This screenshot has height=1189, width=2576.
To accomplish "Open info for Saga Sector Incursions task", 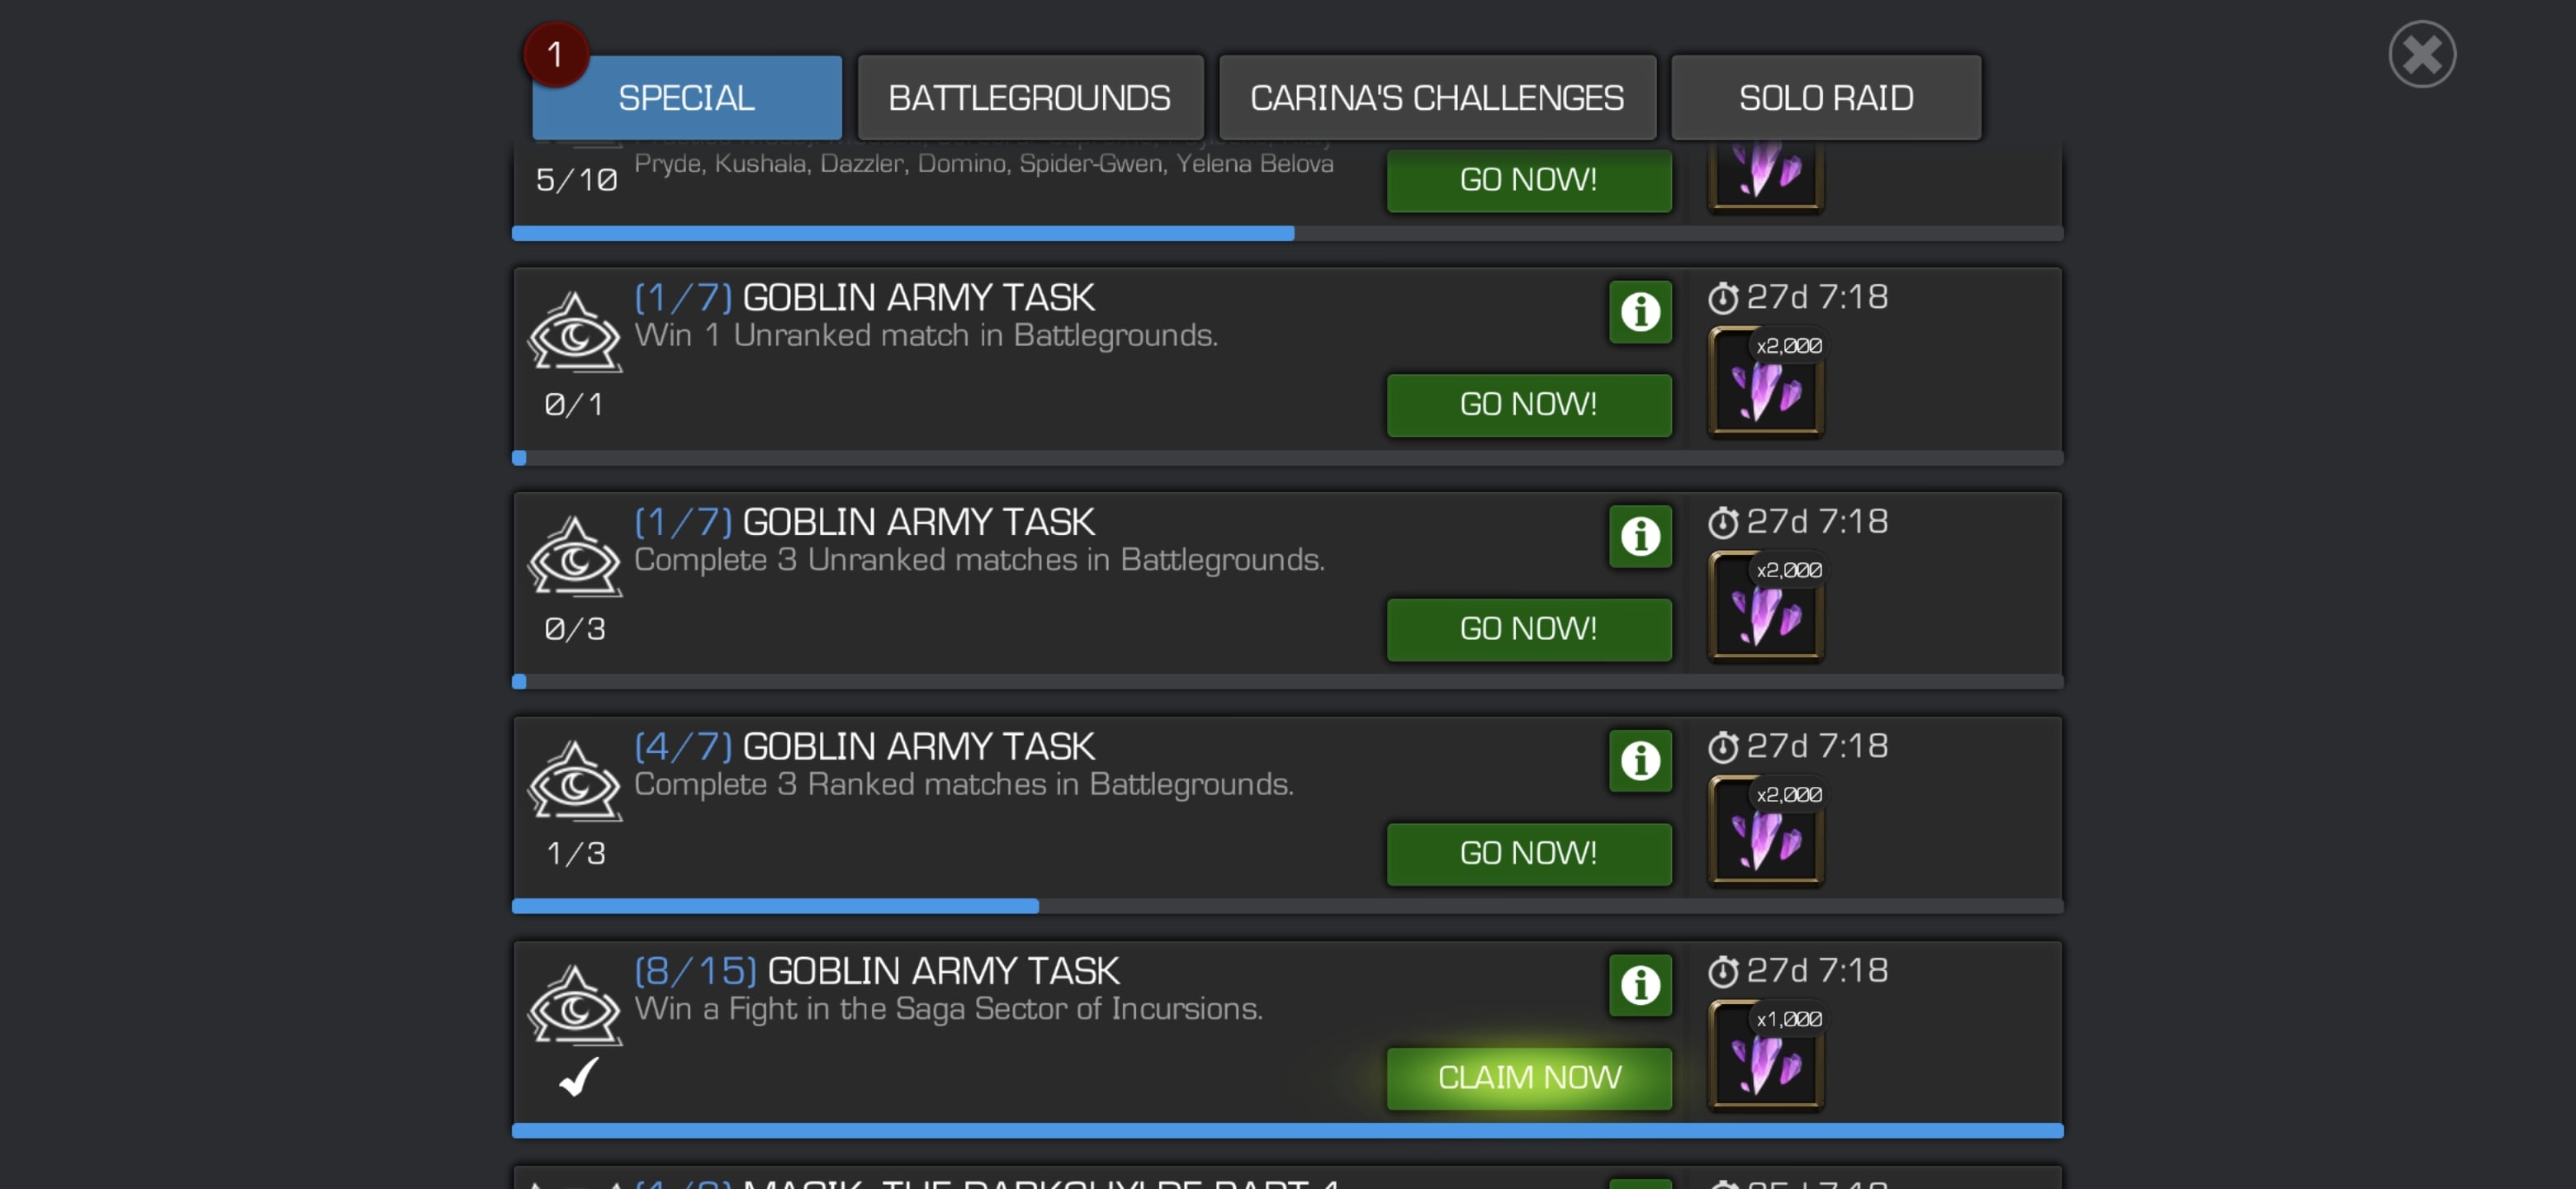I will tap(1640, 986).
